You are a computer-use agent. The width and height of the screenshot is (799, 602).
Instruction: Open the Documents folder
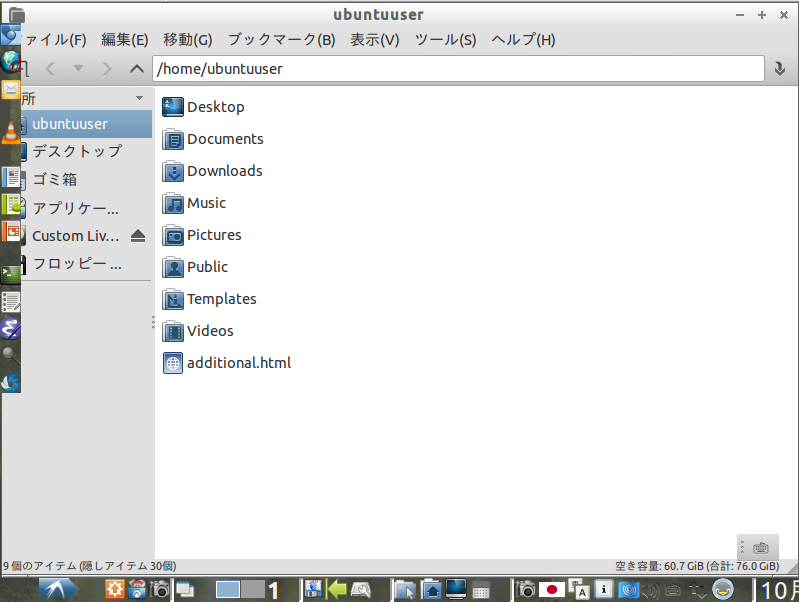coord(212,139)
